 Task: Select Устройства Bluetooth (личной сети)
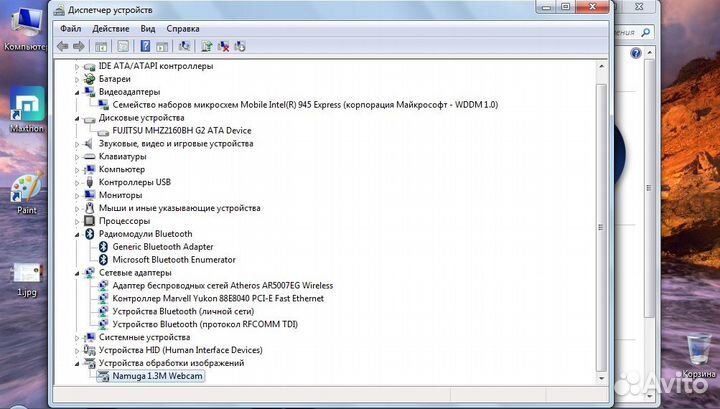tap(183, 311)
